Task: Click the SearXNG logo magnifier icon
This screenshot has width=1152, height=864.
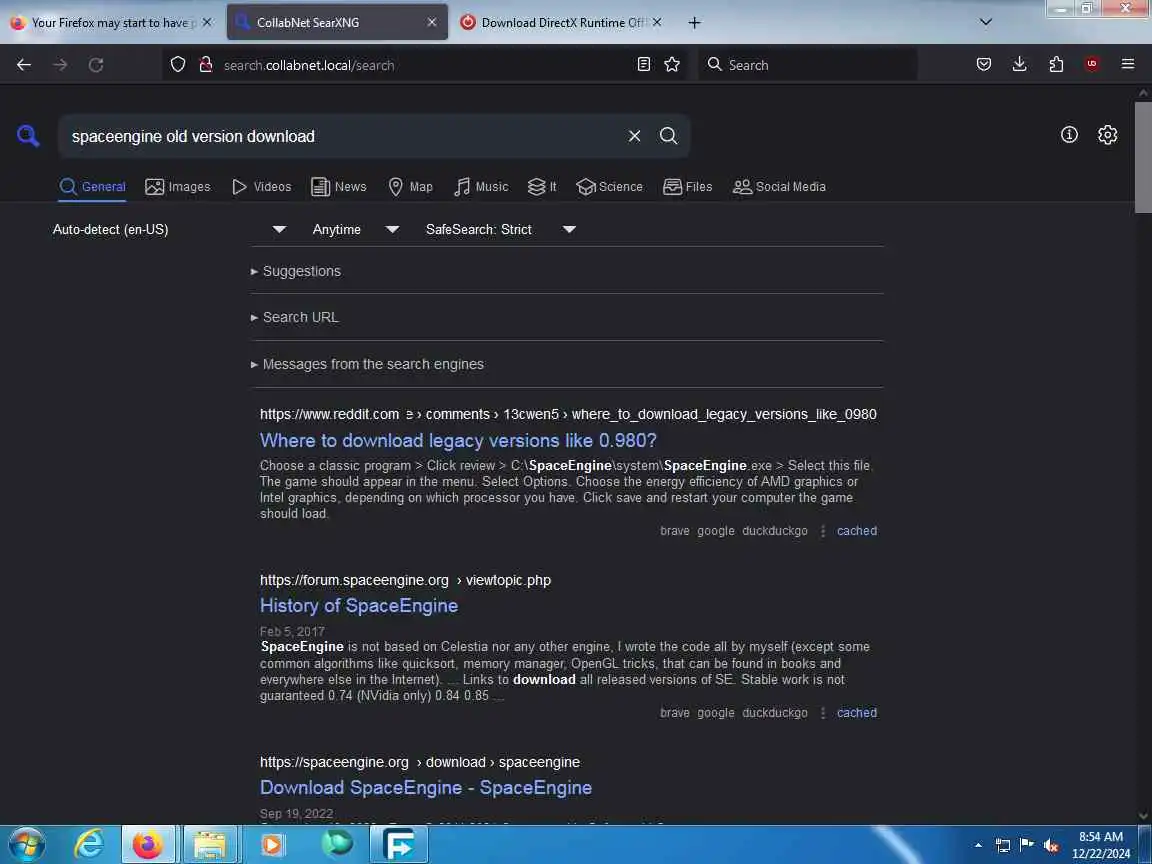Action: click(x=28, y=135)
